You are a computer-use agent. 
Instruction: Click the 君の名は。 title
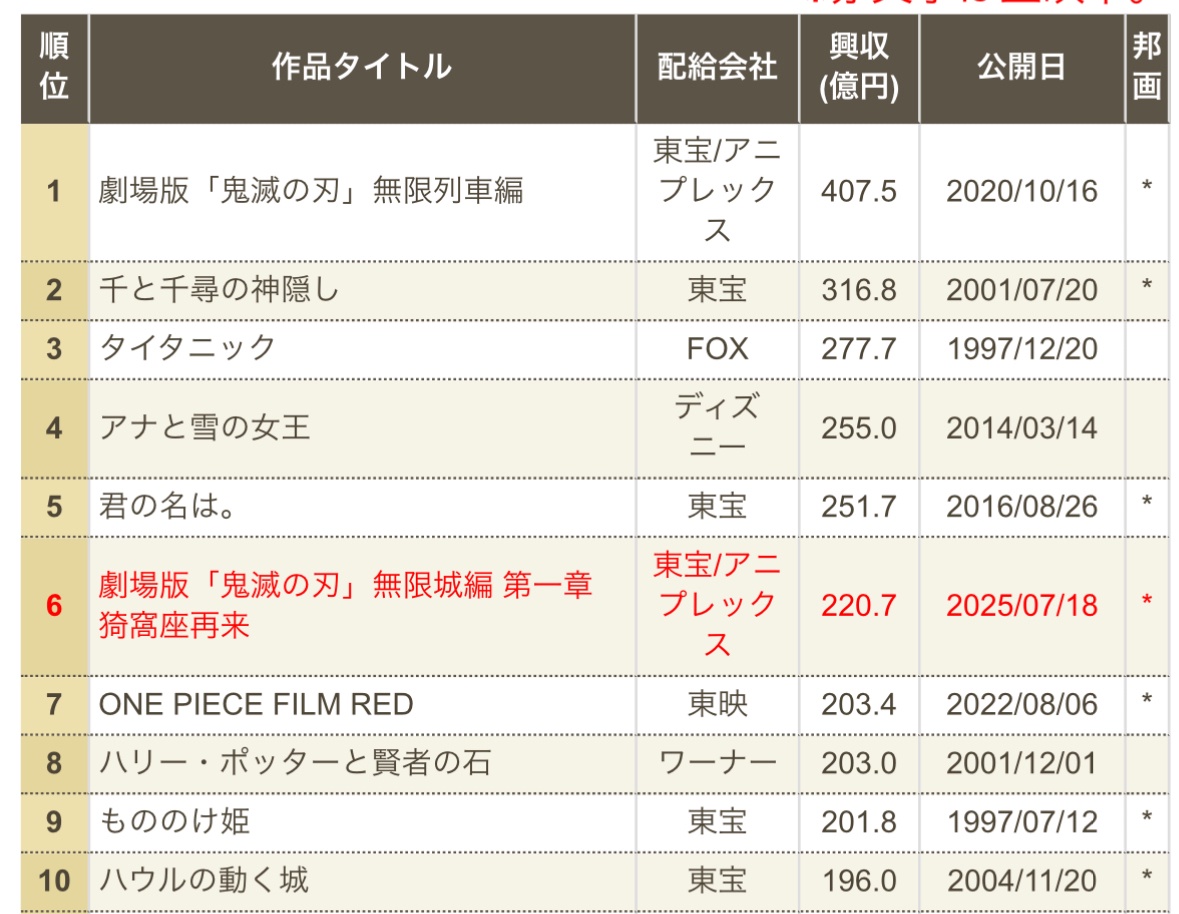164,506
